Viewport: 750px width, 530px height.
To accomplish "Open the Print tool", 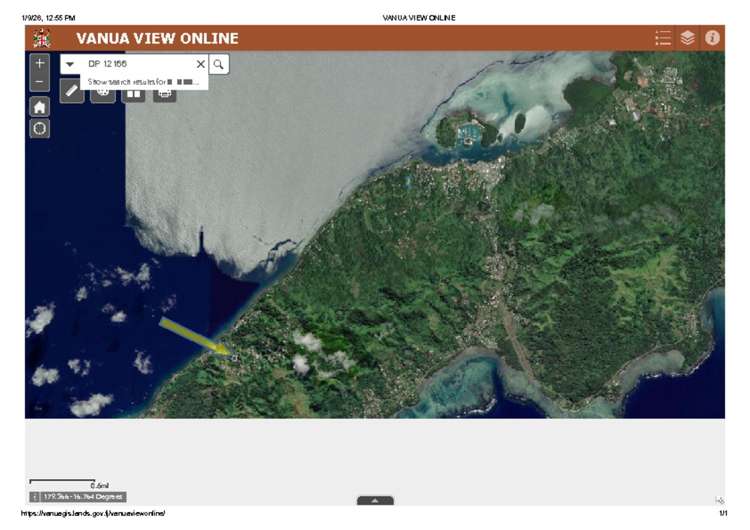I will point(165,96).
